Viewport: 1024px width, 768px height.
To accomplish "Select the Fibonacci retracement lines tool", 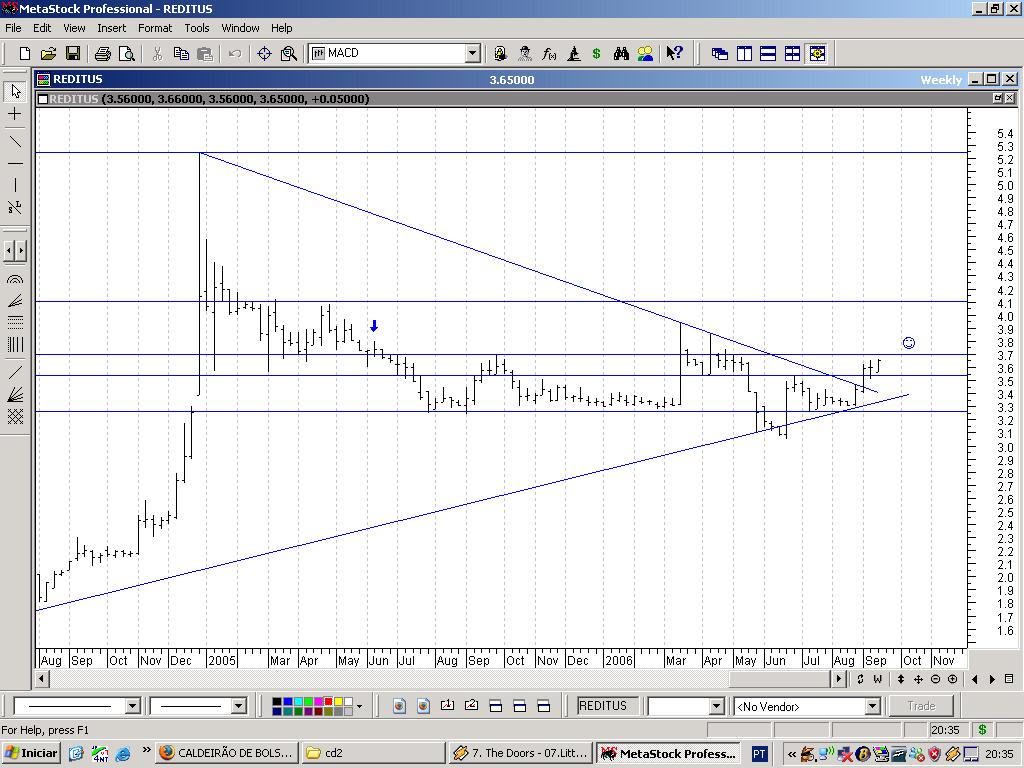I will coord(15,323).
